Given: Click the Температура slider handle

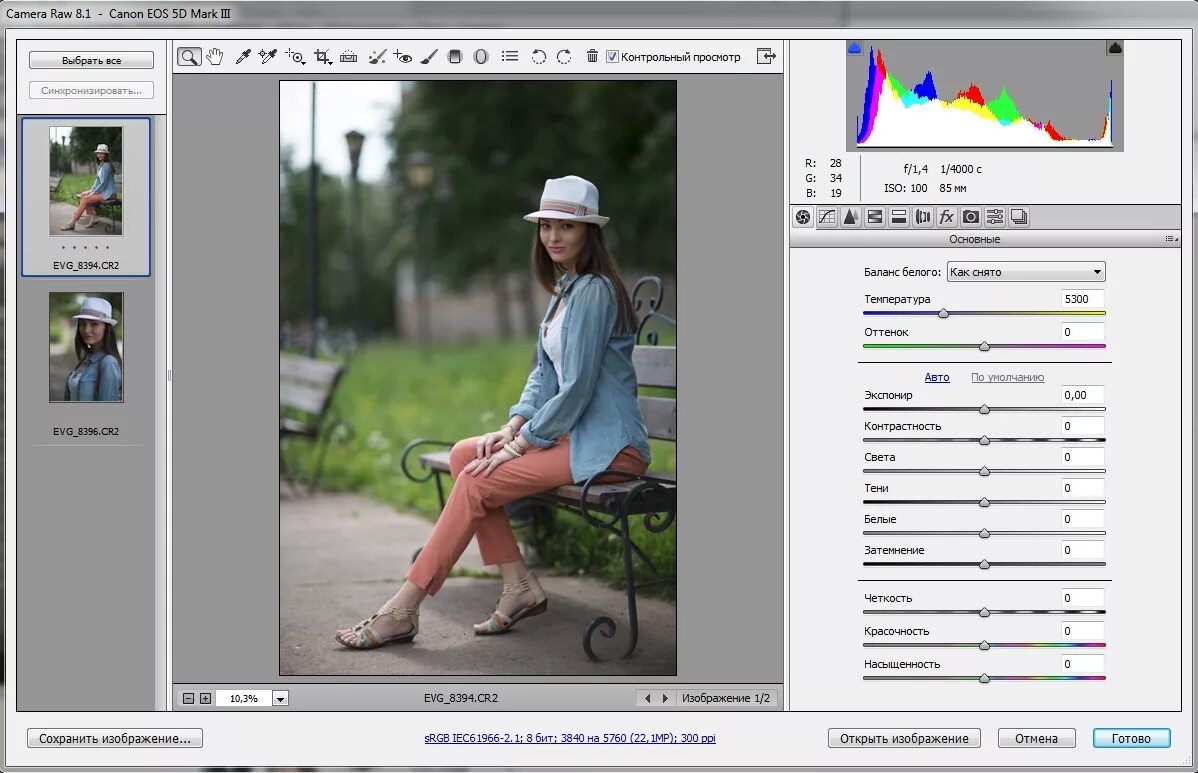Looking at the screenshot, I should [x=943, y=314].
